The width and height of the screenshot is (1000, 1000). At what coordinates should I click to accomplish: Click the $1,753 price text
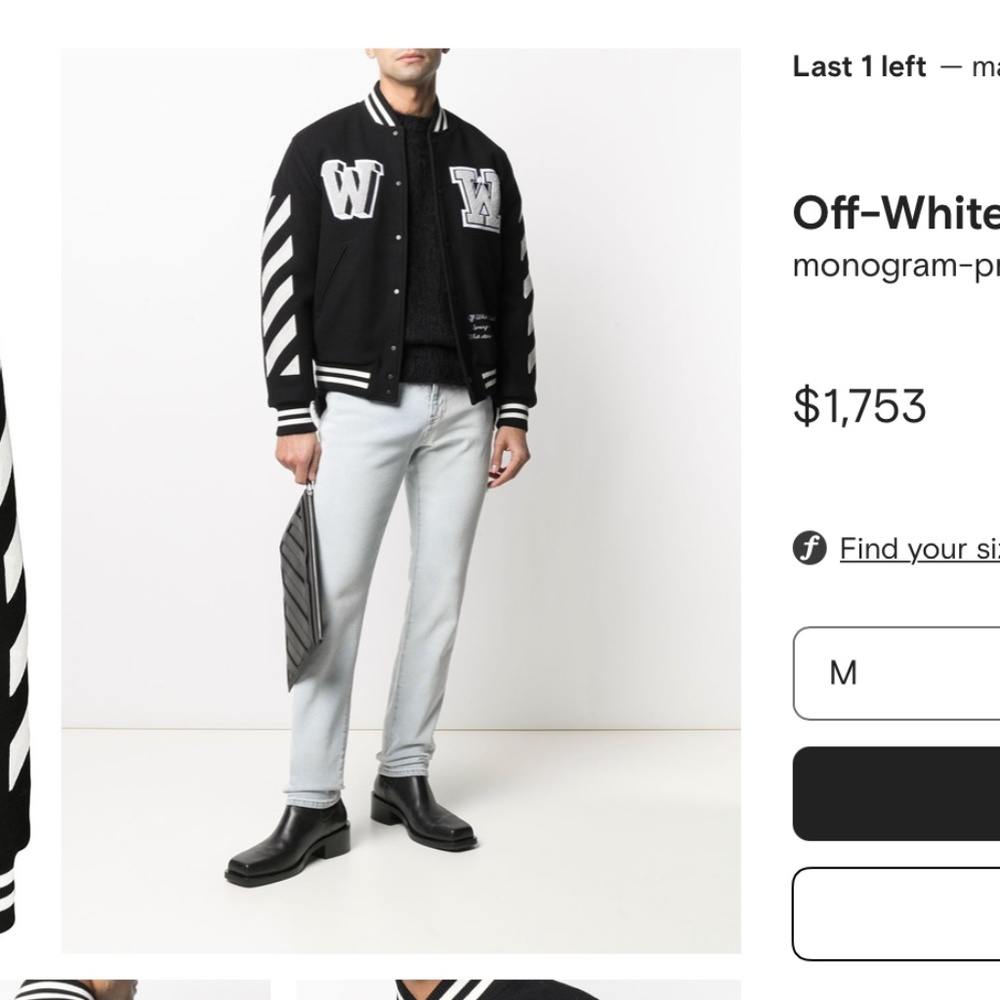pos(858,405)
